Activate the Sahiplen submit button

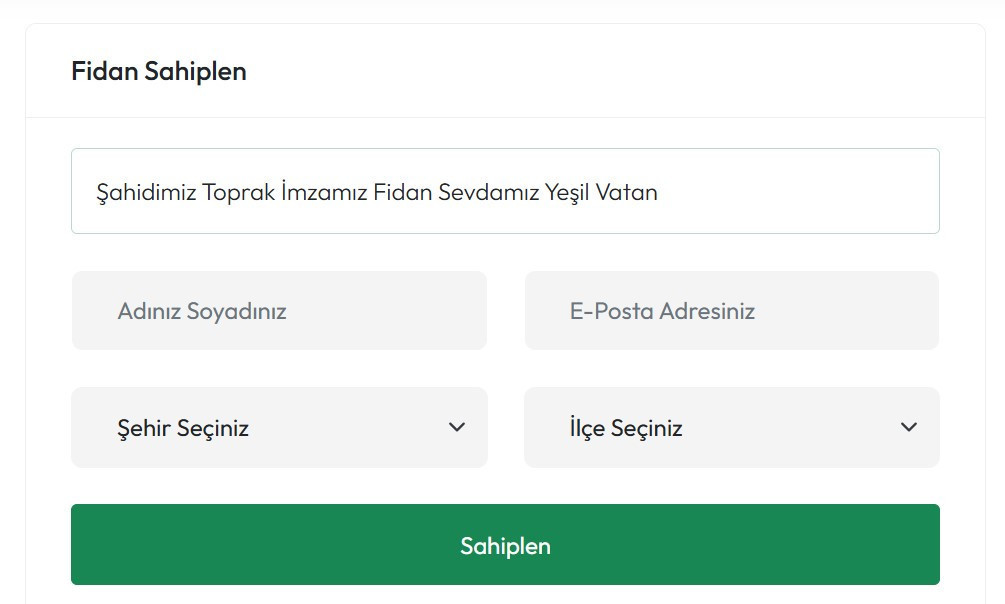[x=504, y=545]
